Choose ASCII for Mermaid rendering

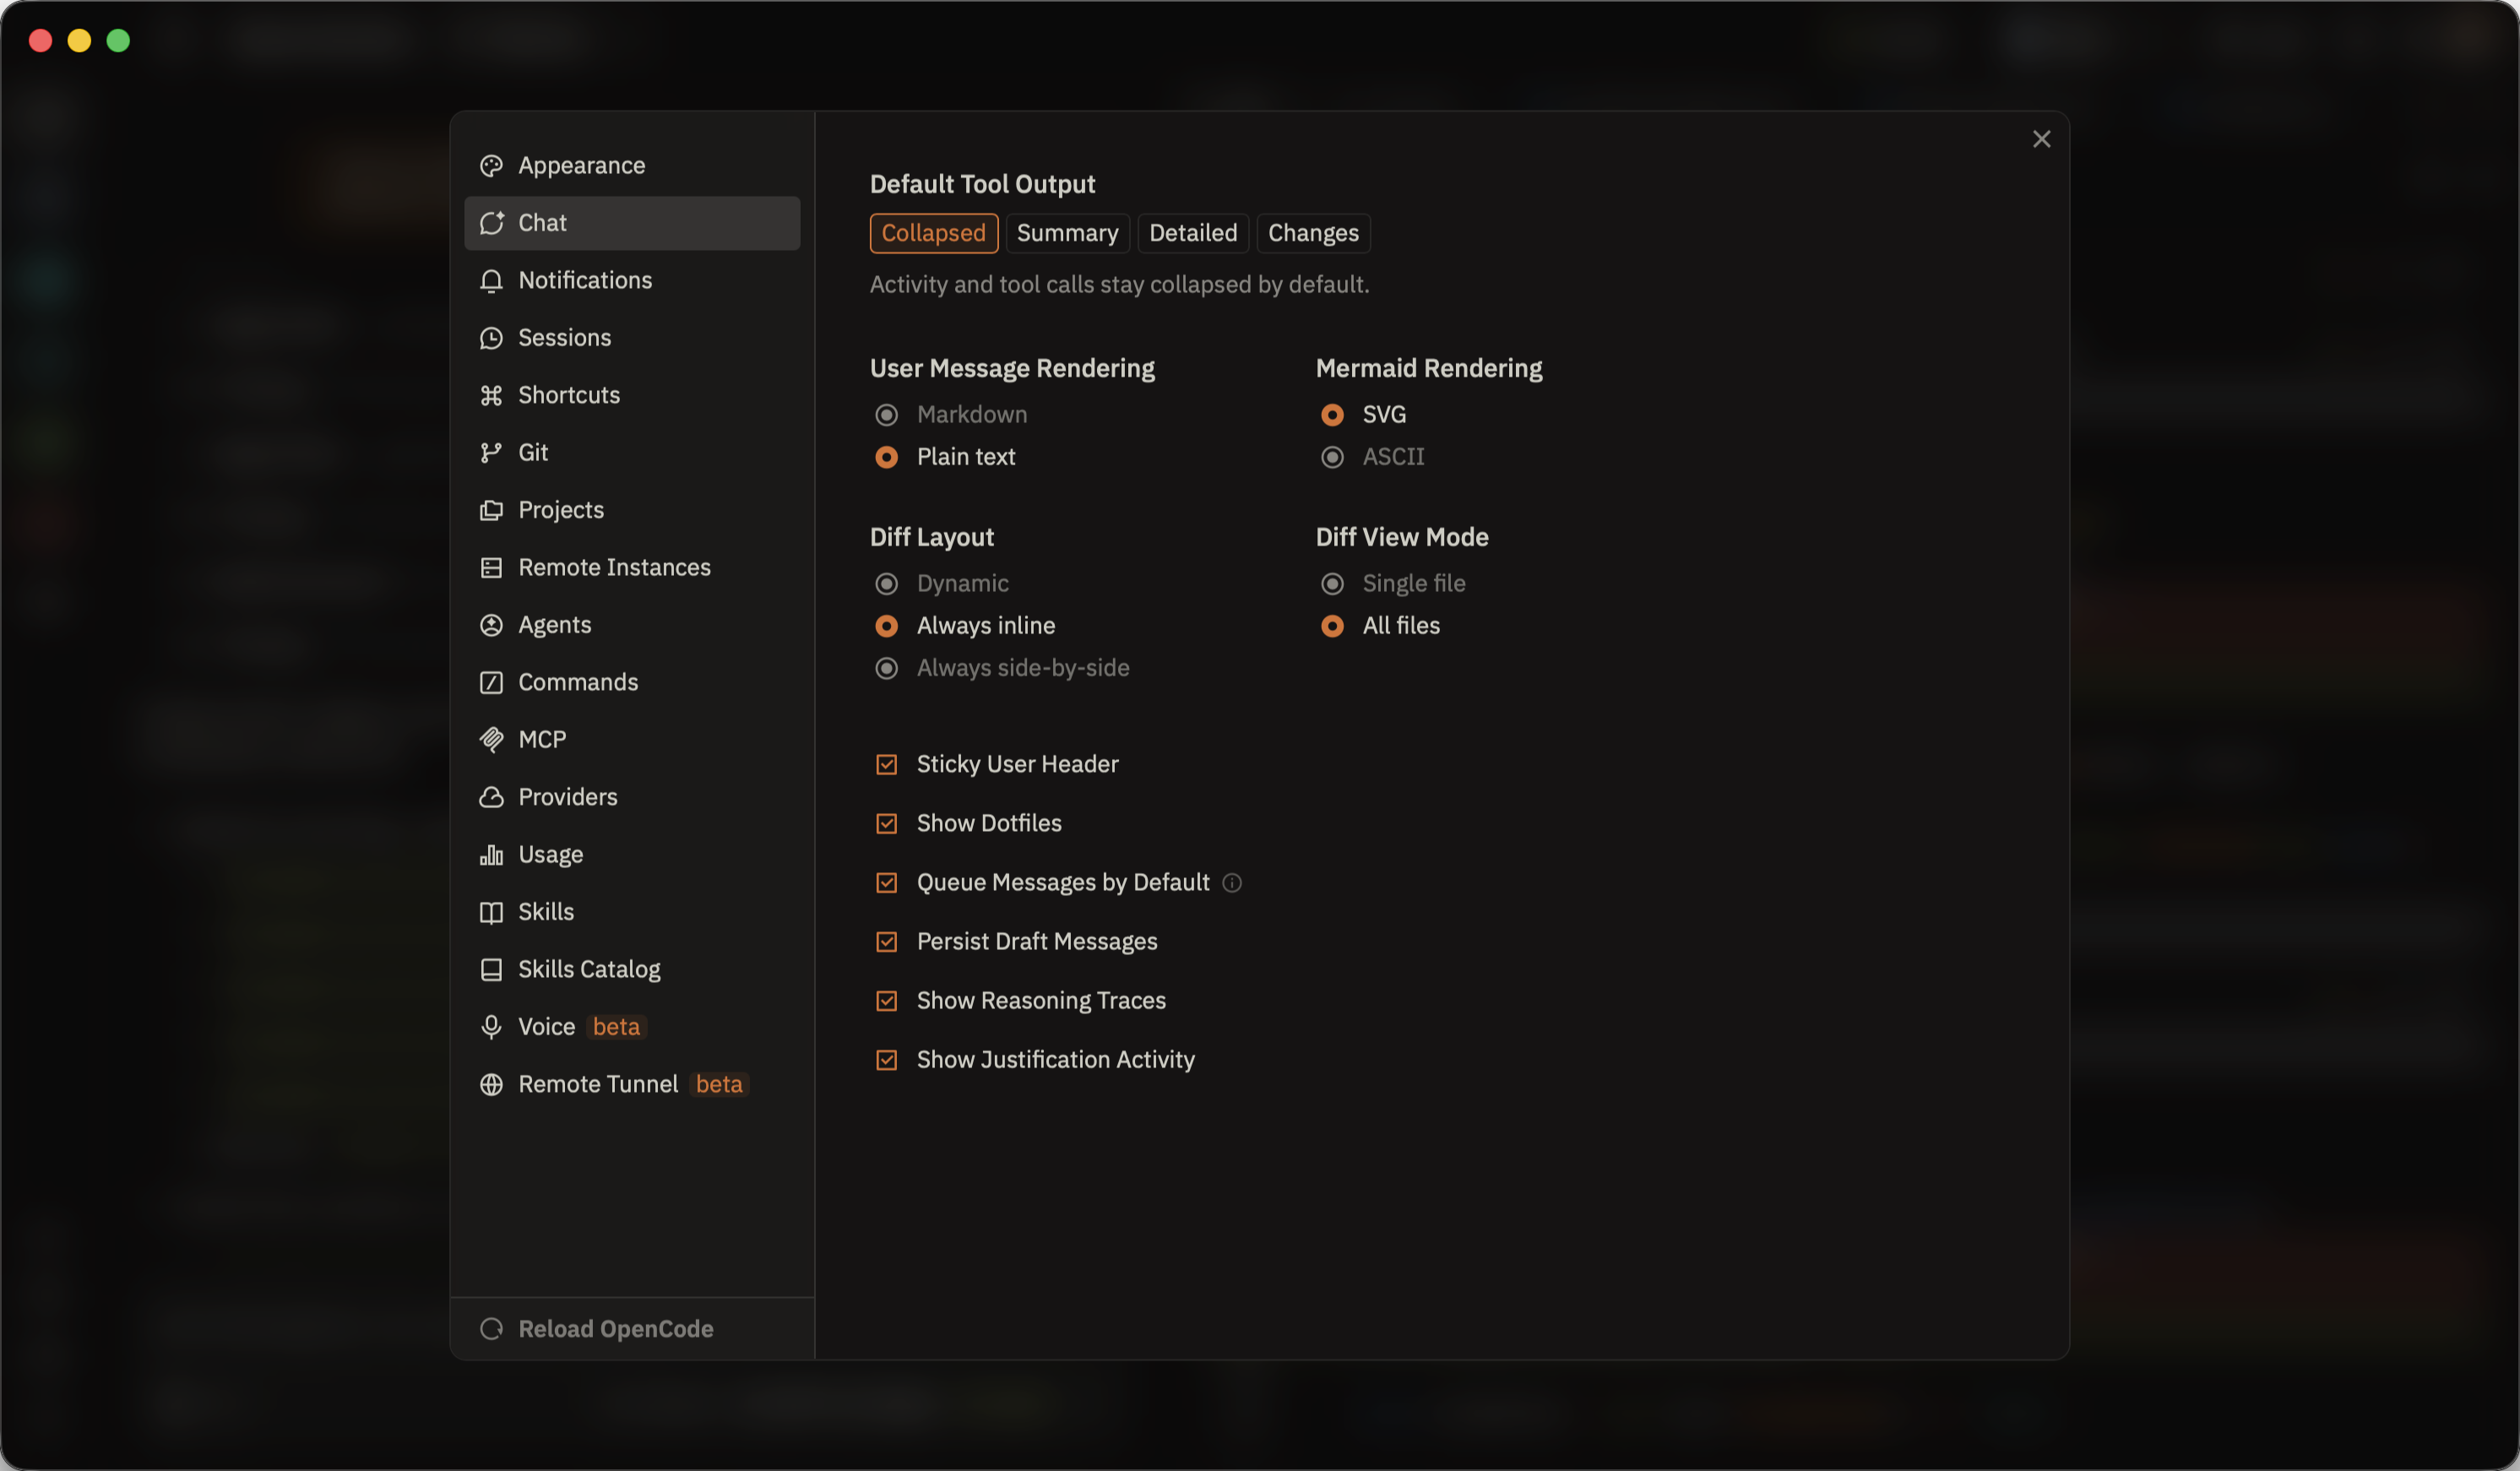pyautogui.click(x=1332, y=457)
